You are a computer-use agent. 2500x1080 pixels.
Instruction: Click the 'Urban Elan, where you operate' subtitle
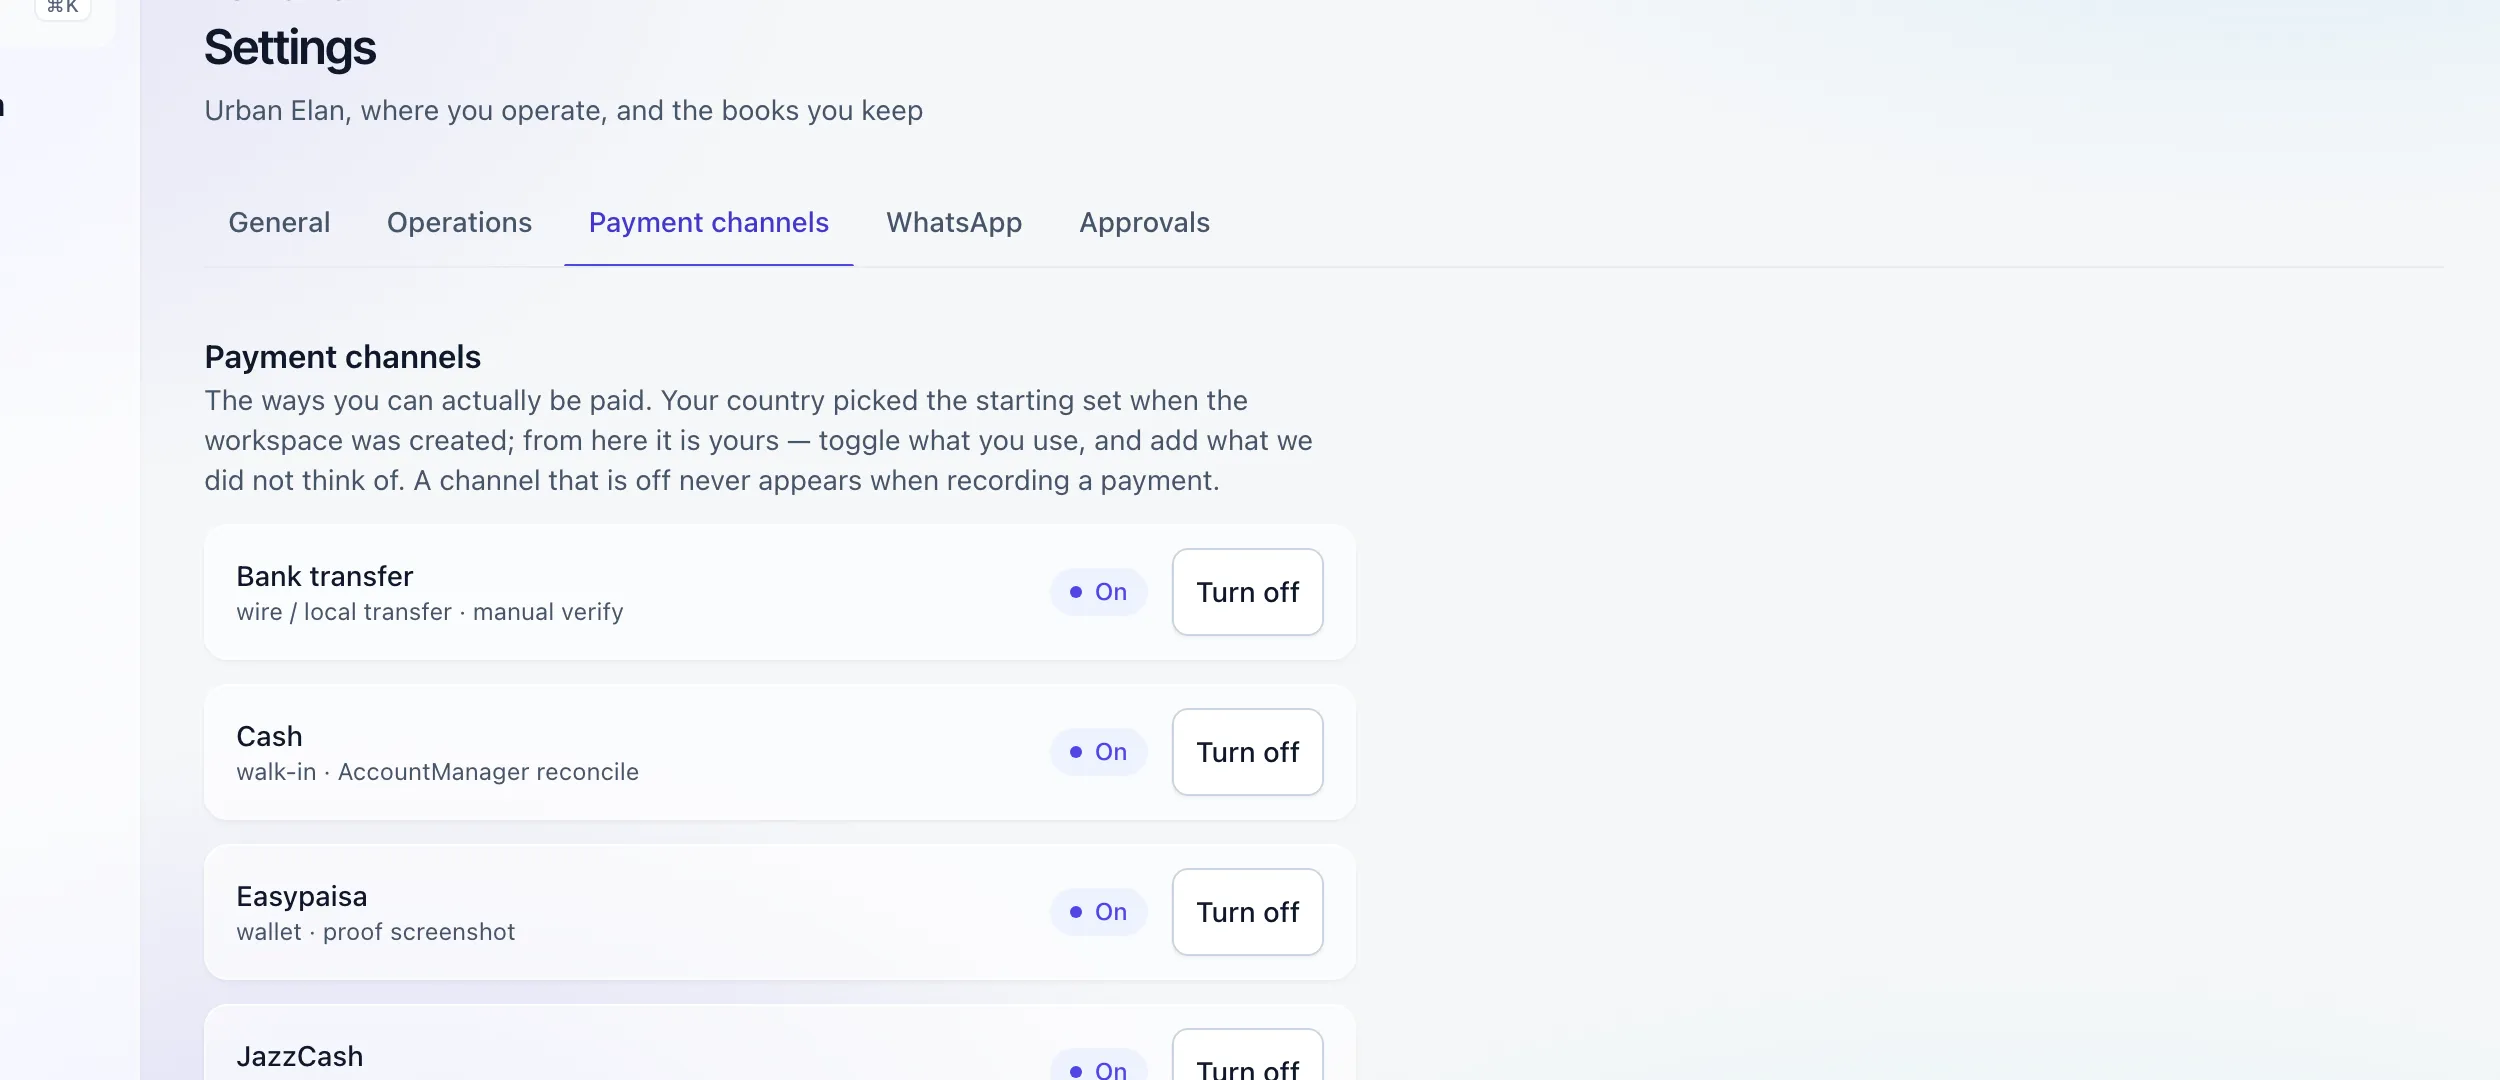pyautogui.click(x=563, y=110)
